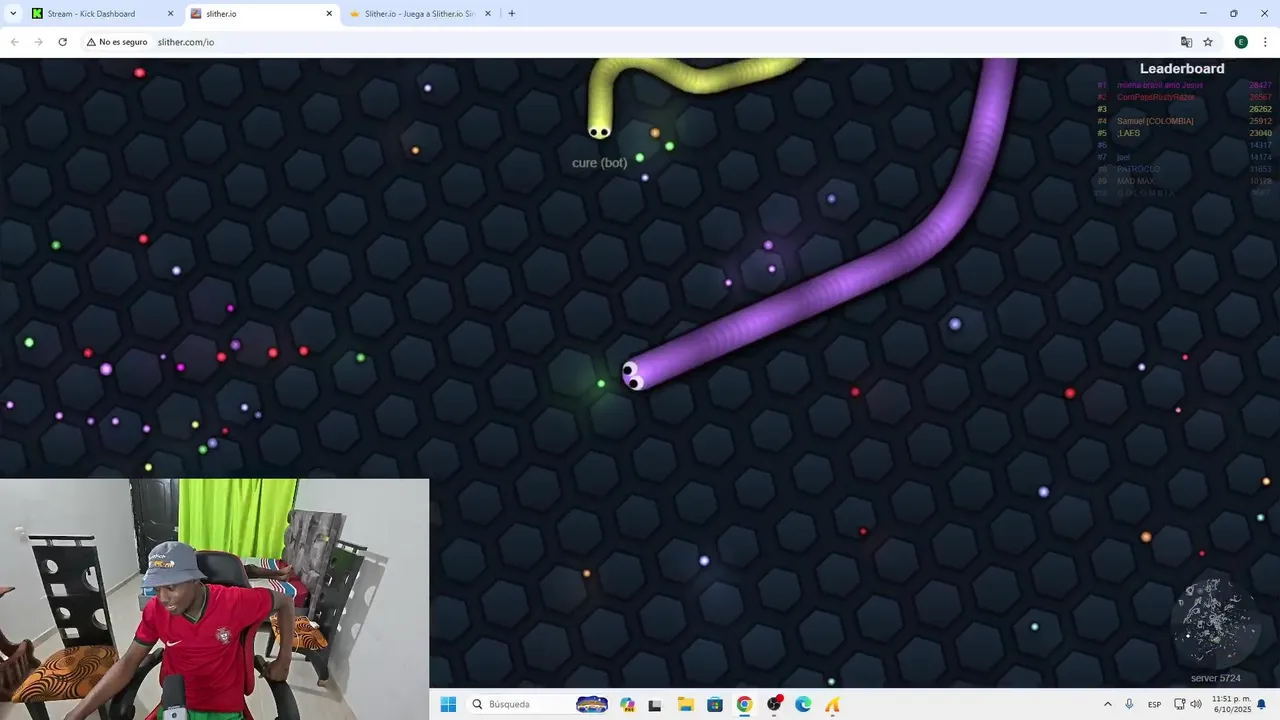Image resolution: width=1280 pixels, height=720 pixels.
Task: Open the clock showing 11:51 p. m.
Action: click(1232, 704)
